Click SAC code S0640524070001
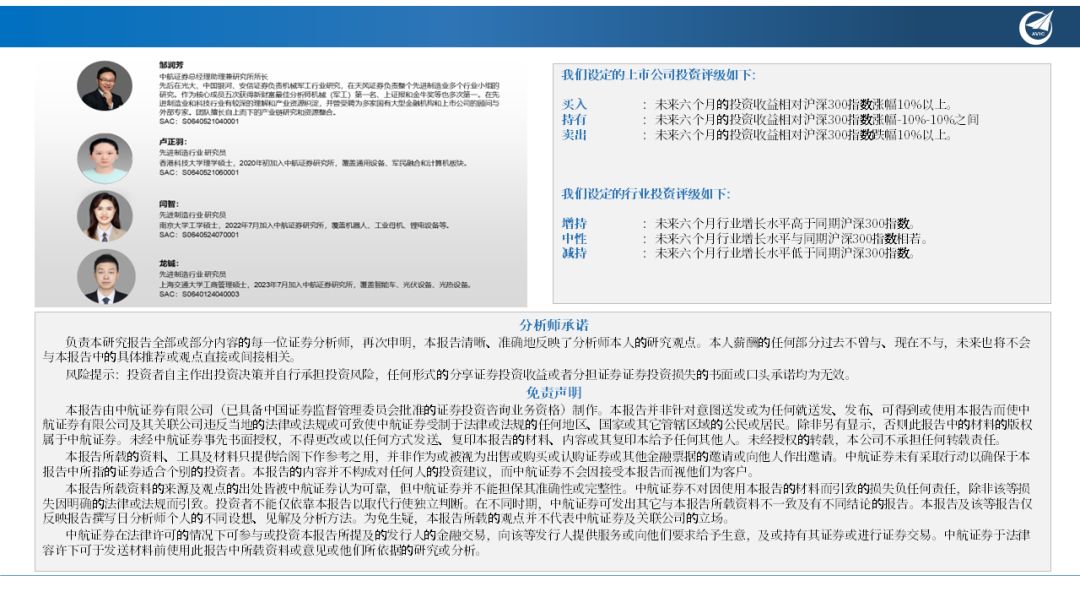Viewport: 1080px width, 608px height. 199,235
